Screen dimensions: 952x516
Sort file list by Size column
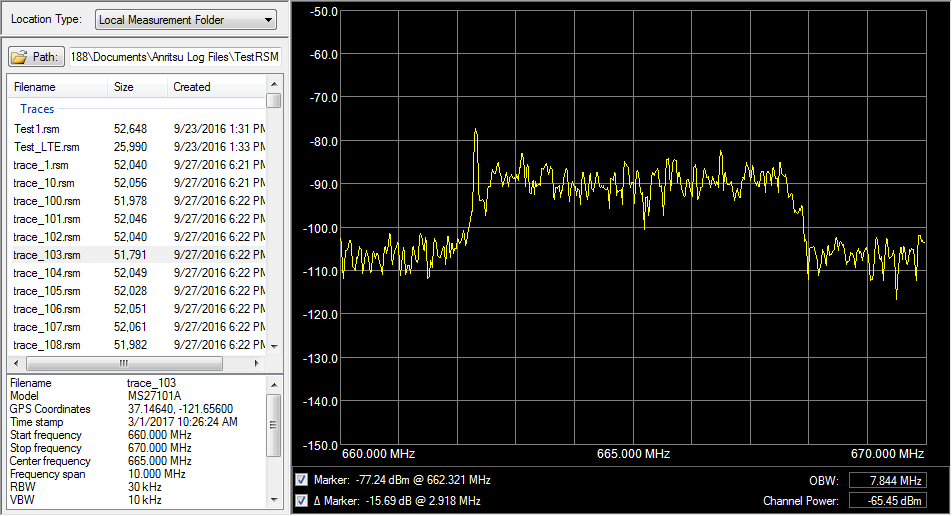pos(136,87)
